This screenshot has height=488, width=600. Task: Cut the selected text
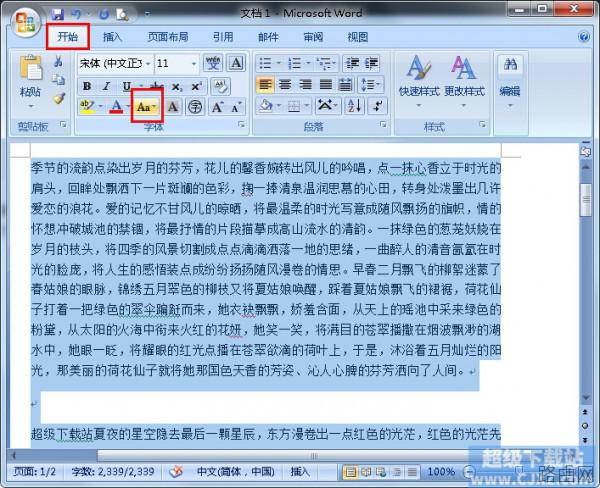(x=58, y=61)
